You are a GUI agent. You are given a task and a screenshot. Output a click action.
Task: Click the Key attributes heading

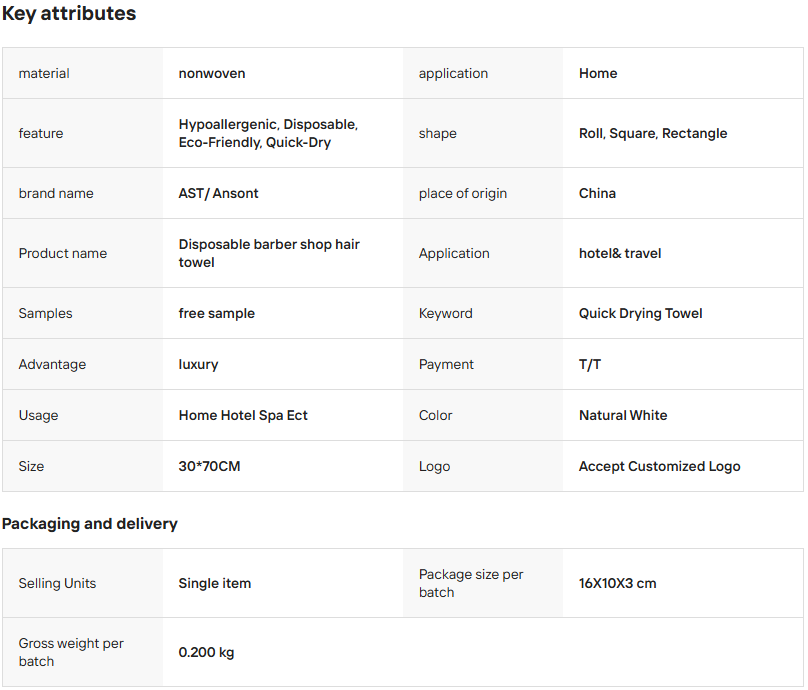[69, 14]
